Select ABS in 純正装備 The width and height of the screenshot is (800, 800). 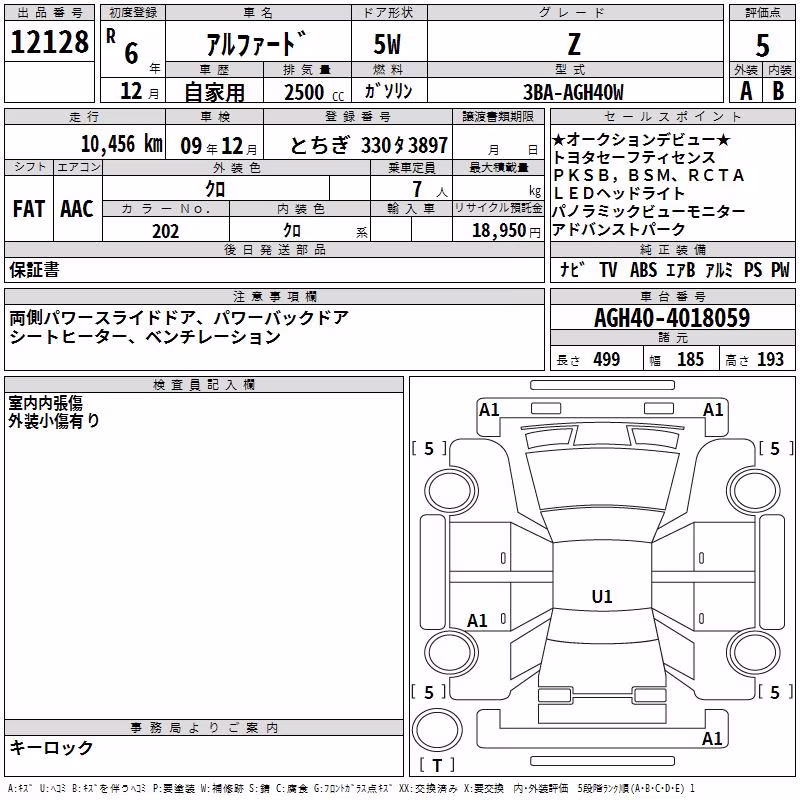coord(643,269)
